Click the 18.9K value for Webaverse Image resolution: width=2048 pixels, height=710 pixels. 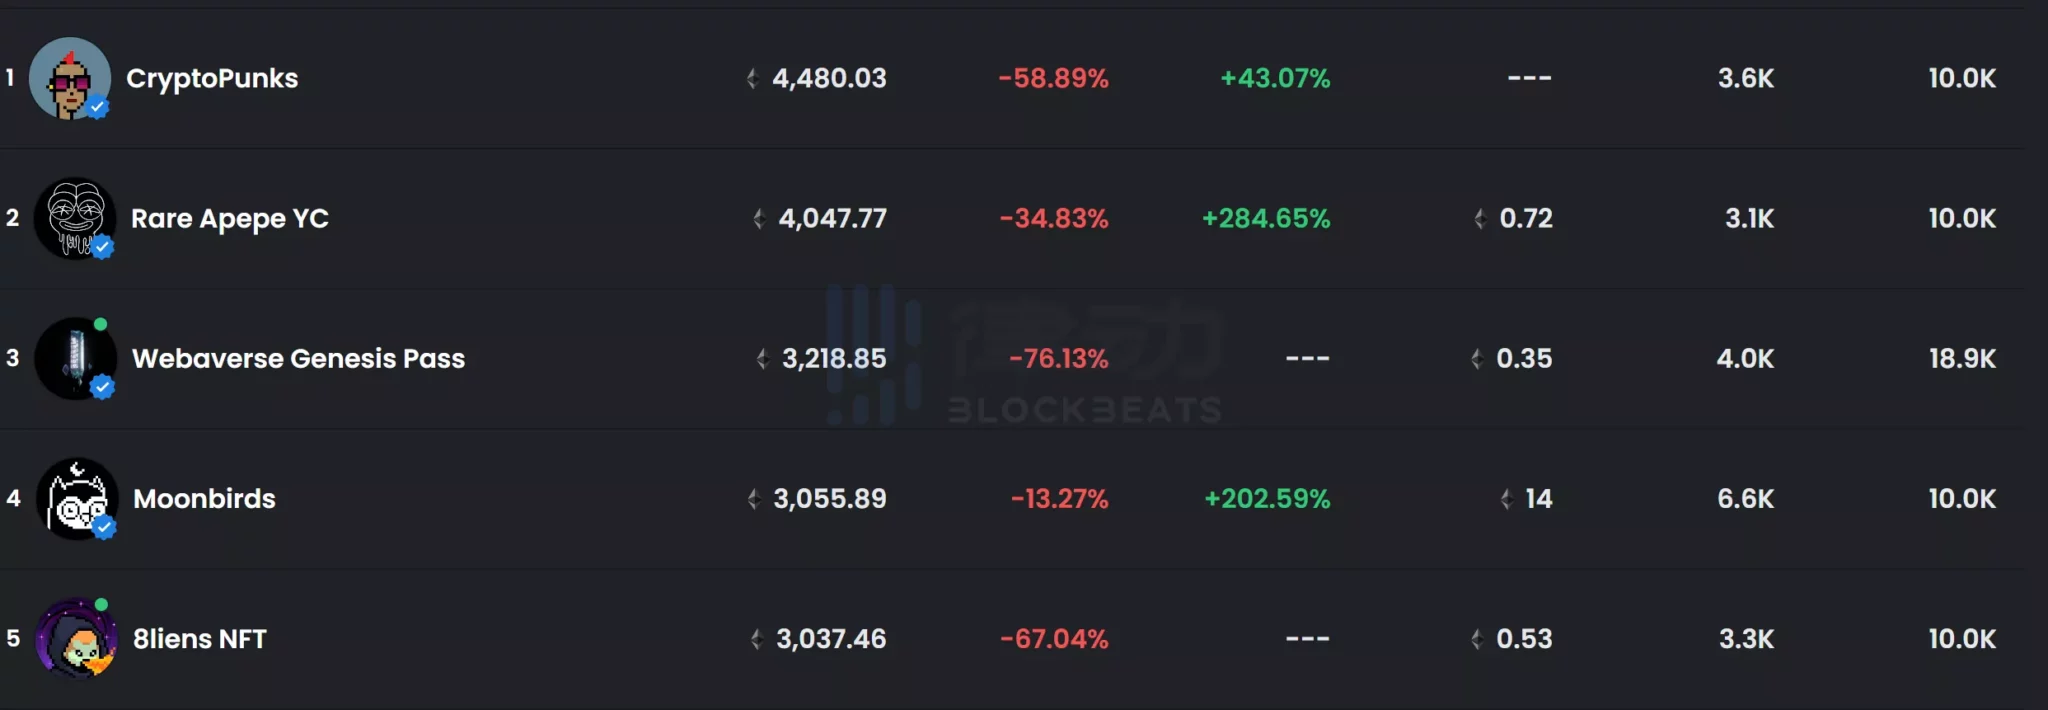[x=1962, y=358]
